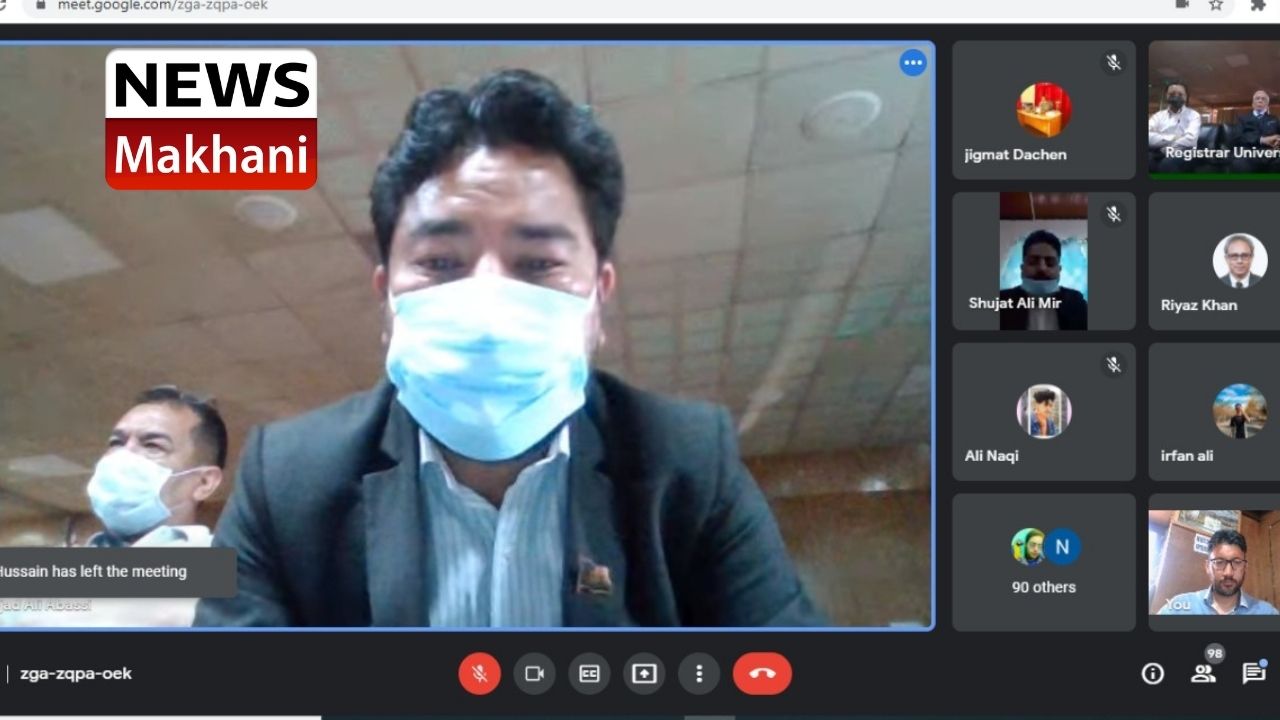1280x720 pixels.
Task: Show the participants list with 98 badge
Action: point(1204,673)
